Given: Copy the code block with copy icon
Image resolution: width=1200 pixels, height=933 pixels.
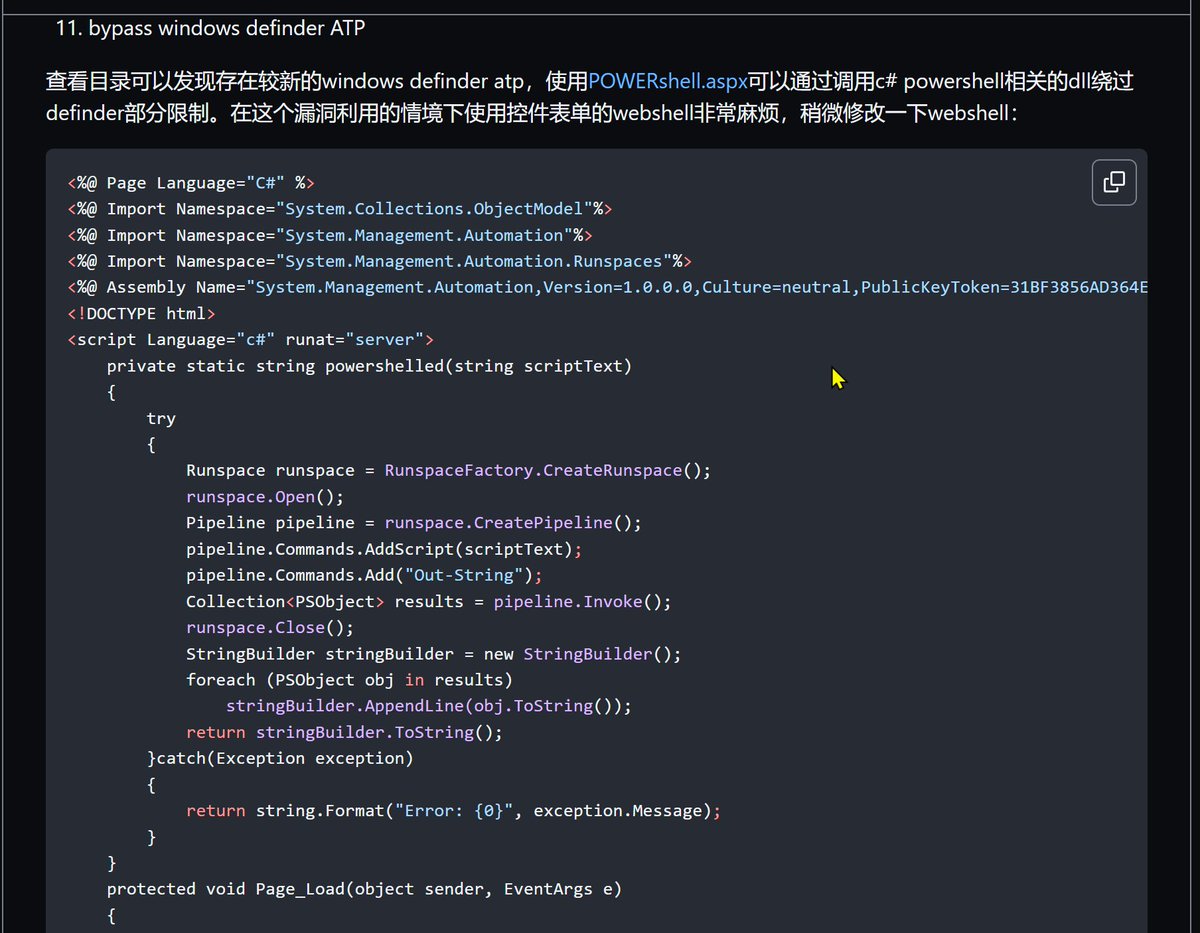Looking at the screenshot, I should [x=1113, y=182].
